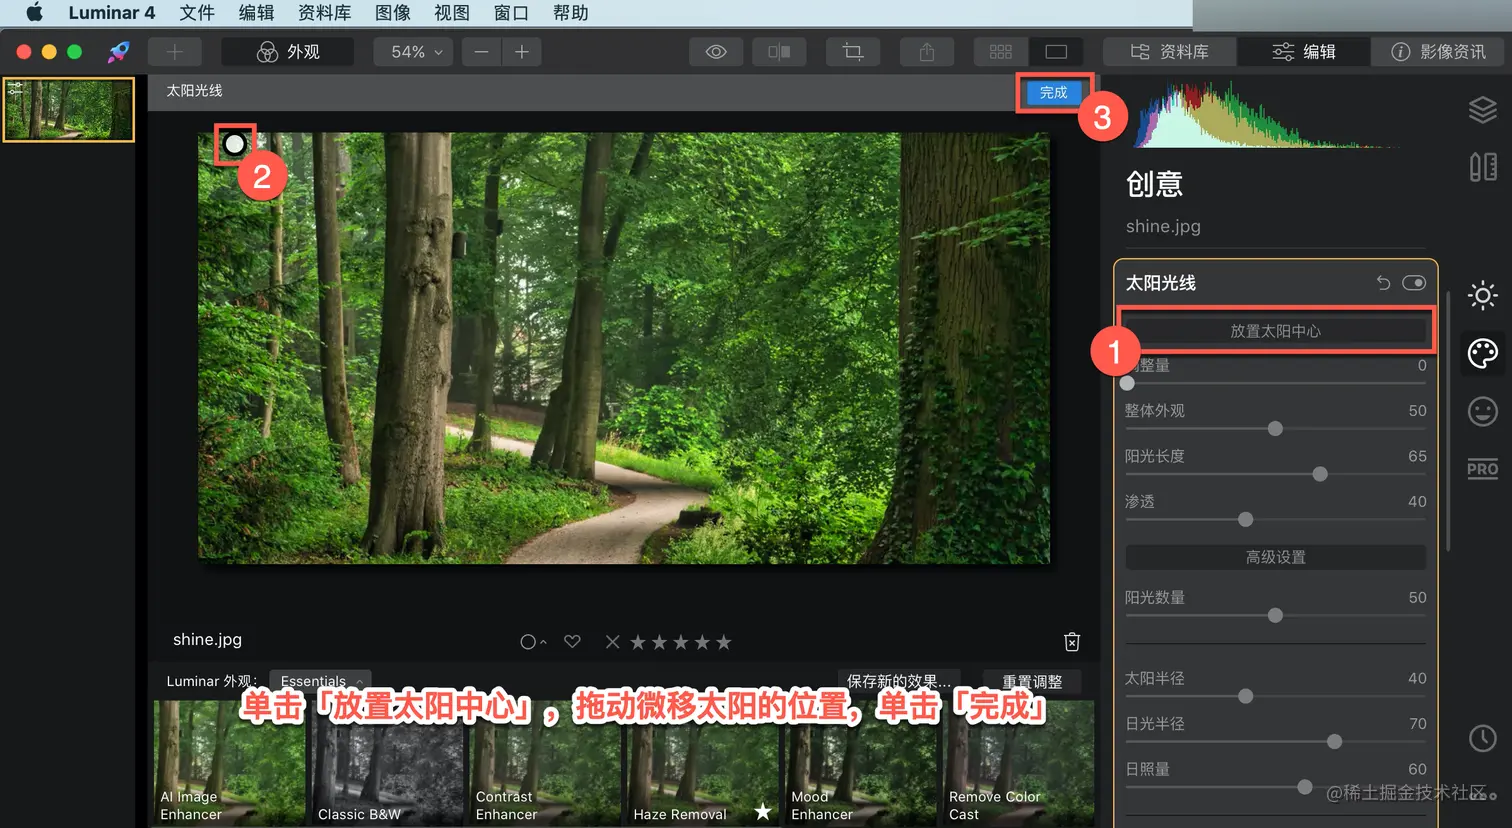This screenshot has height=828, width=1512.
Task: Select the PRO tools icon
Action: (x=1483, y=469)
